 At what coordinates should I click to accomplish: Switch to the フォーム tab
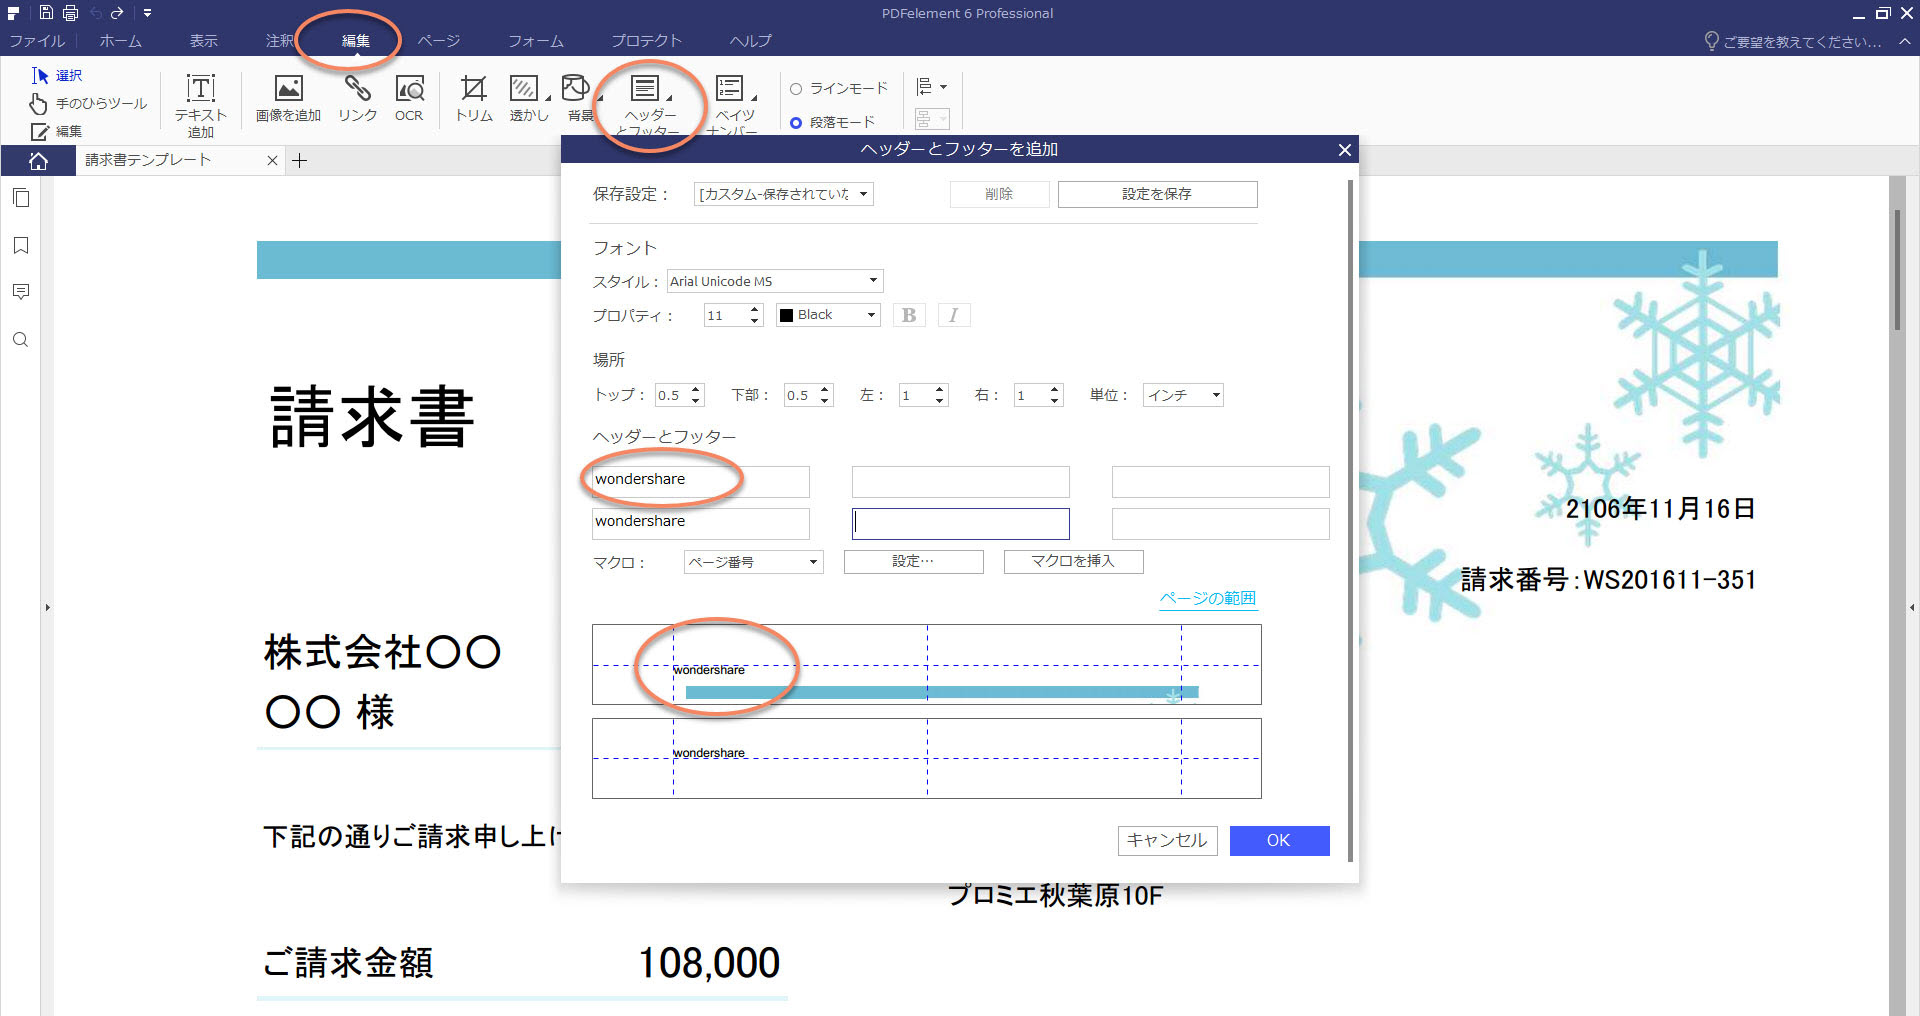536,41
